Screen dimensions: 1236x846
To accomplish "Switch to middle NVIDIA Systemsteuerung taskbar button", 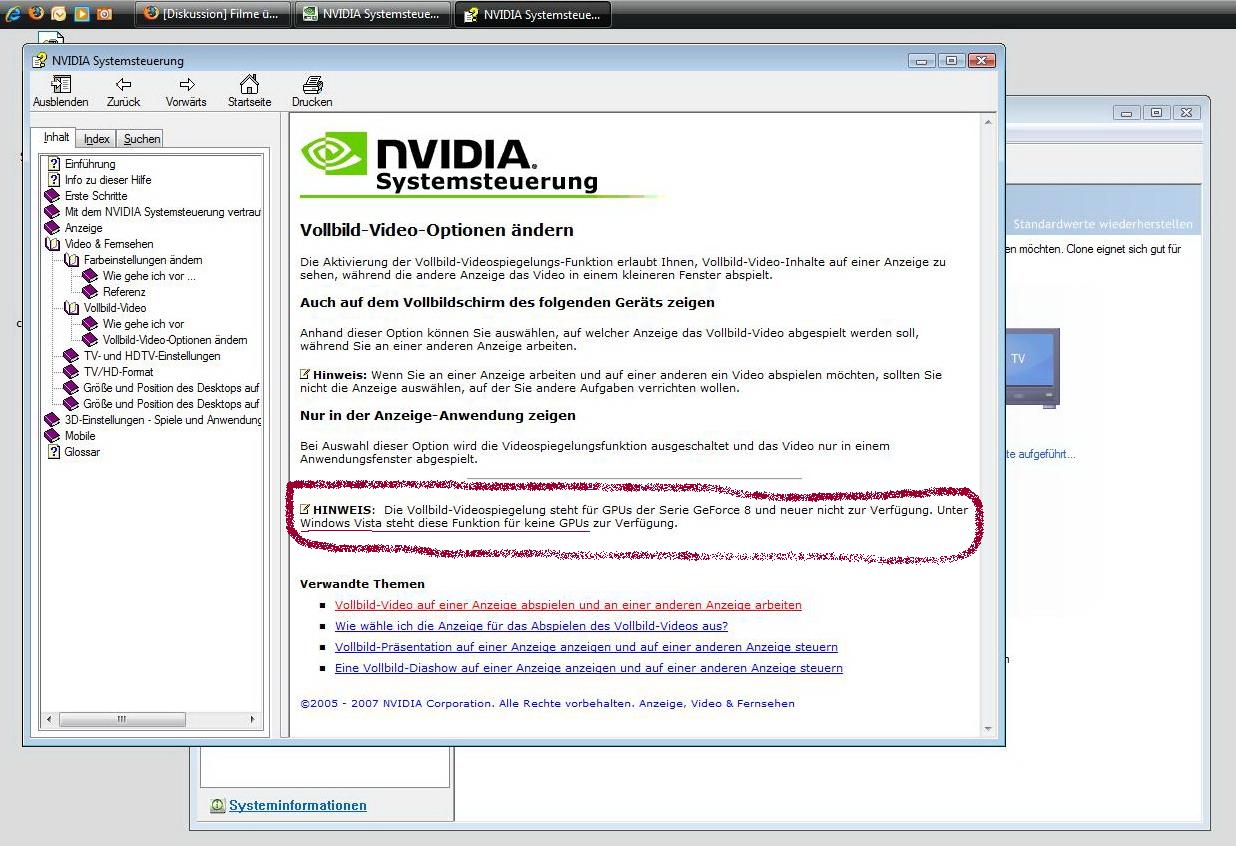I will click(372, 14).
